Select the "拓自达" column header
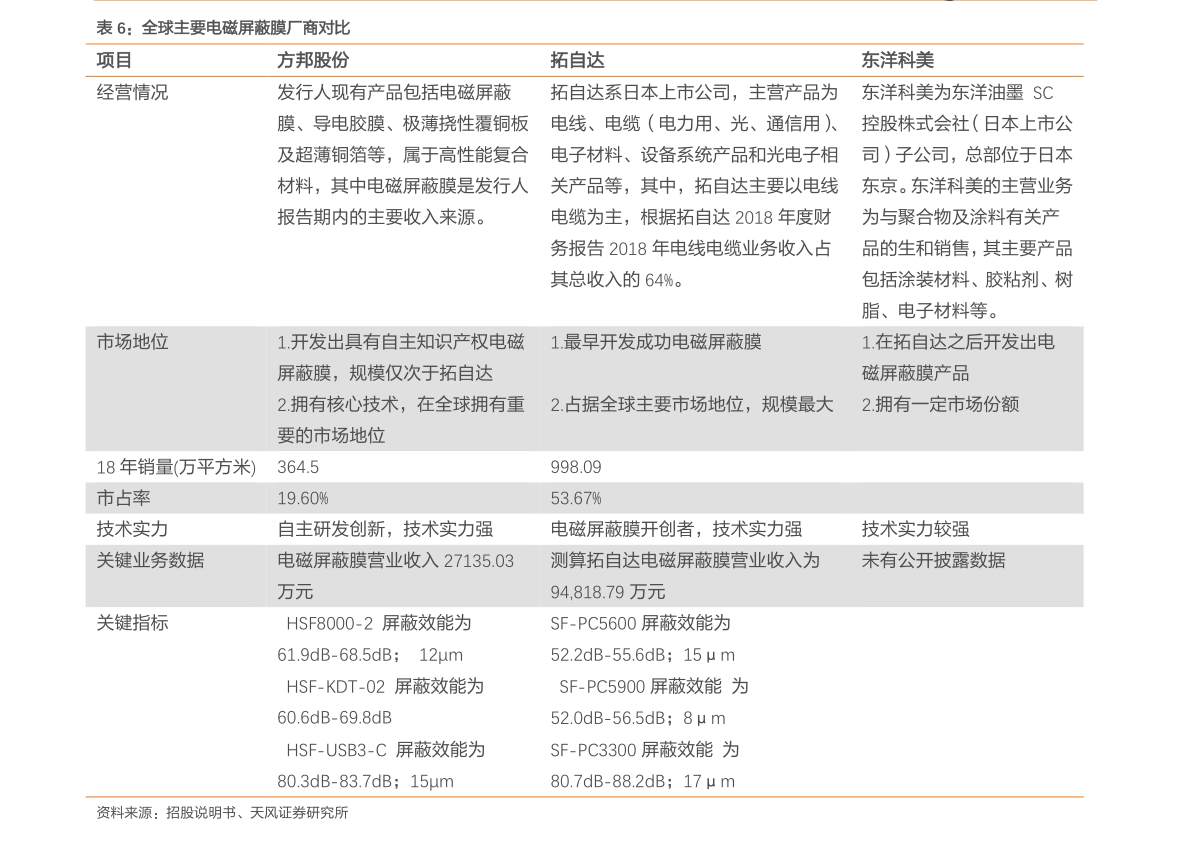Viewport: 1191px width, 841px height. 577,60
